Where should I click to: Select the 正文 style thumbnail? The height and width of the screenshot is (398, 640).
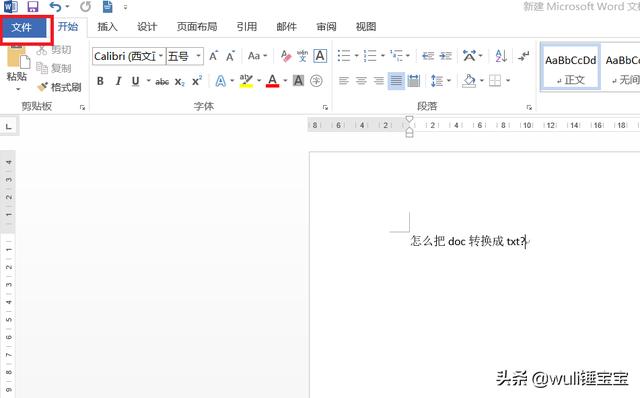click(x=571, y=67)
